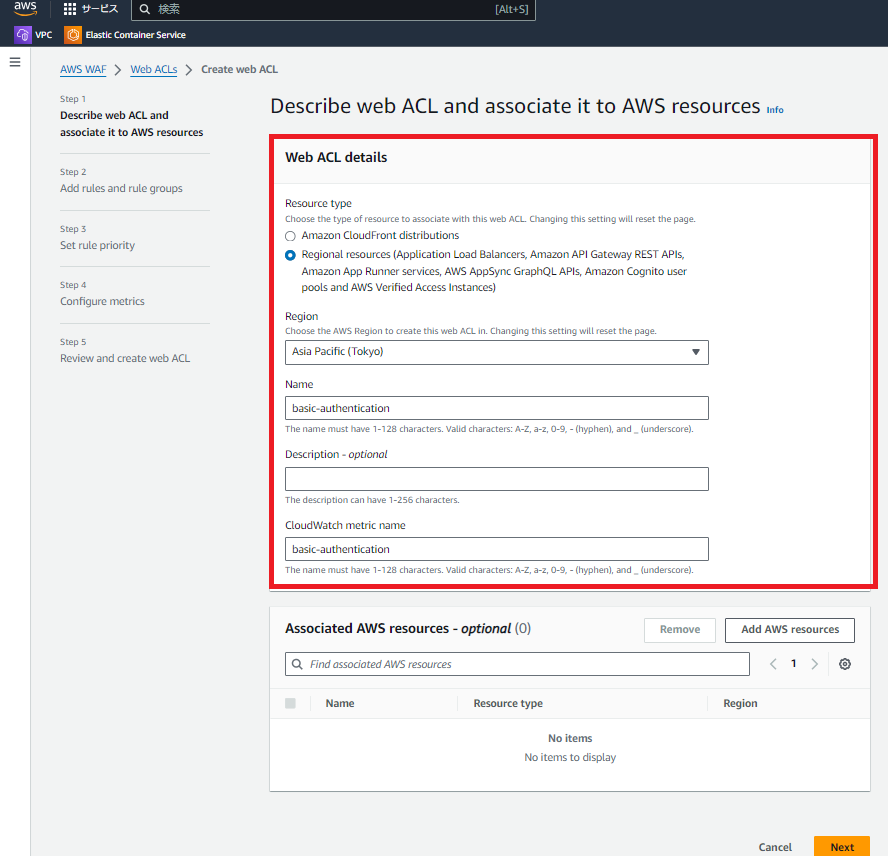Open the hamburger navigation menu
This screenshot has height=856, width=888.
coord(14,61)
